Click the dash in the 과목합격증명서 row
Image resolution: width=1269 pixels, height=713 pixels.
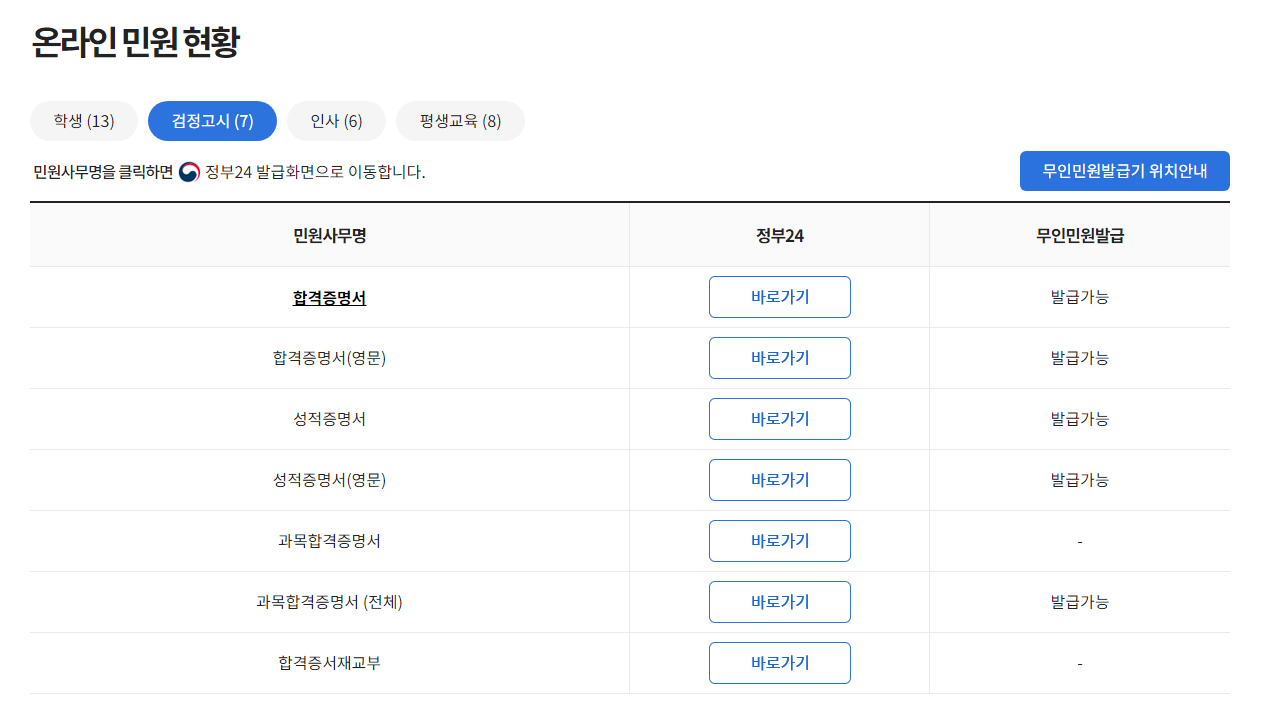[x=1079, y=540]
